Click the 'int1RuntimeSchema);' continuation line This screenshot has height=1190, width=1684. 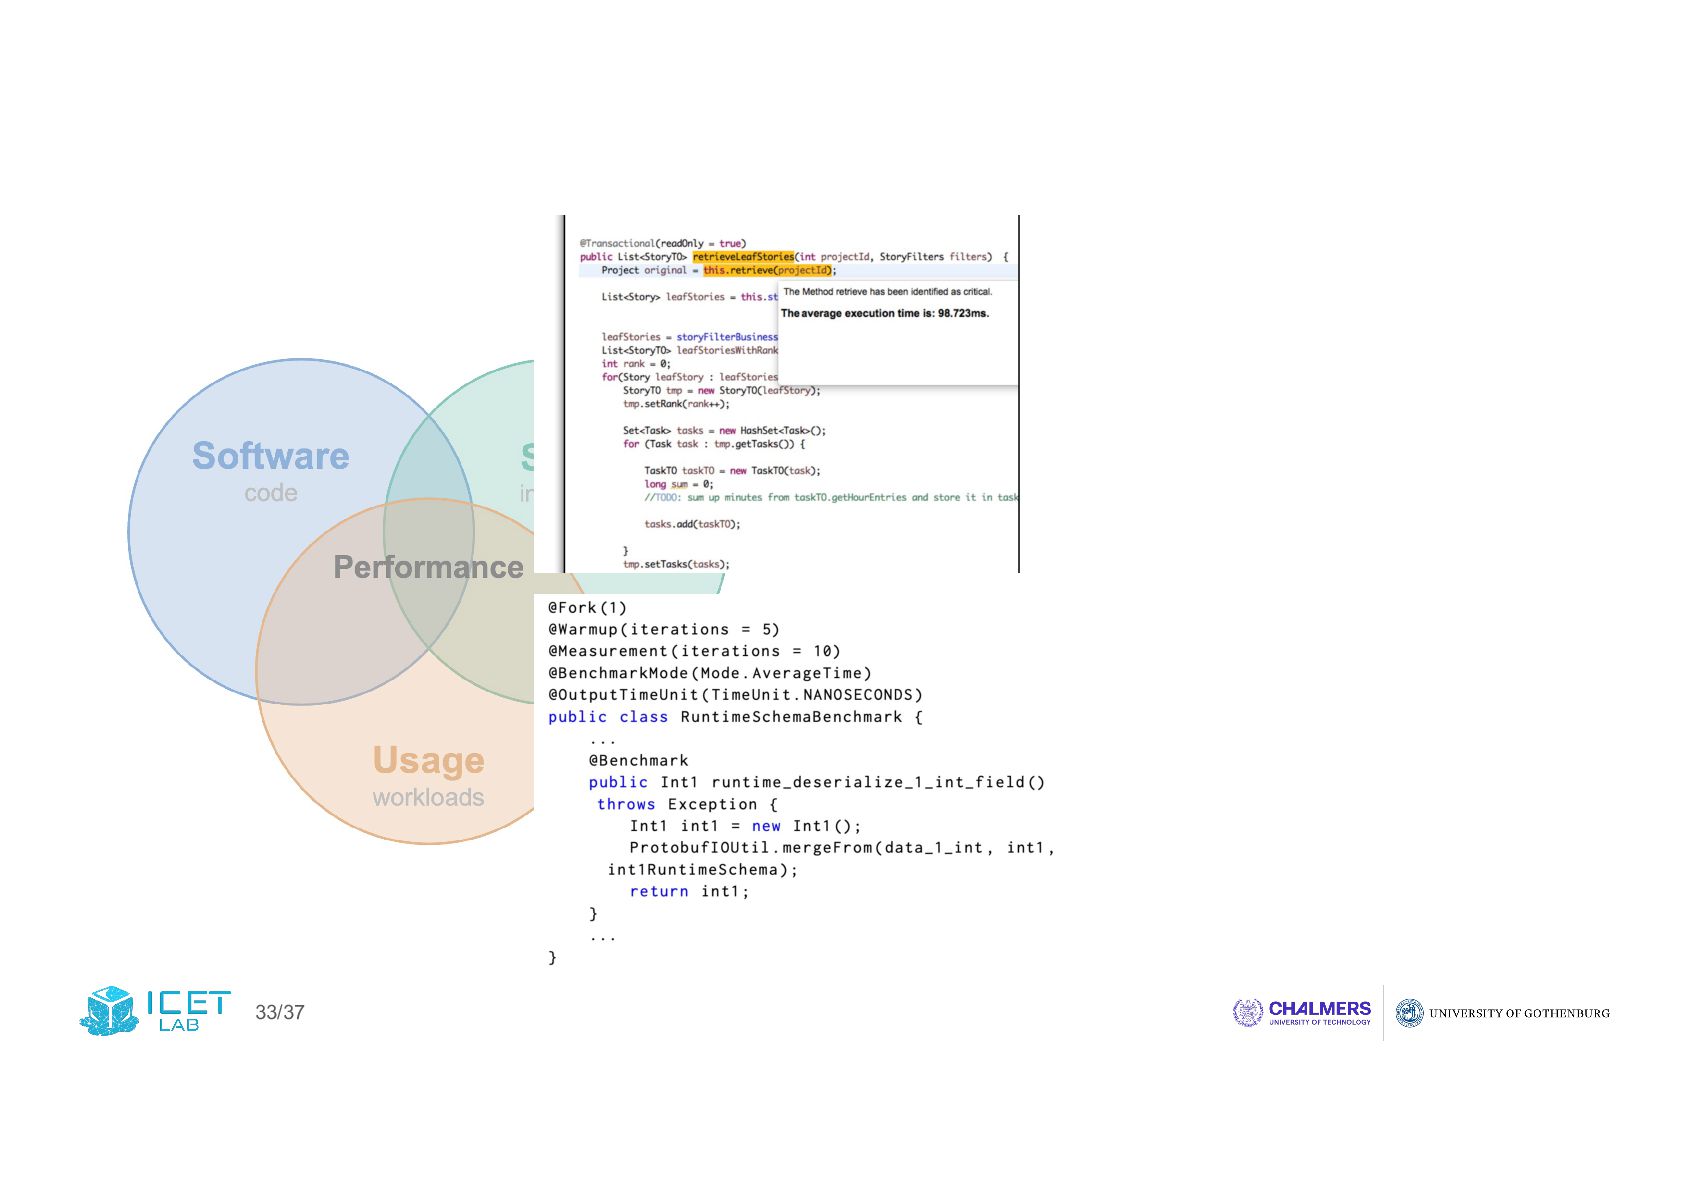pos(703,870)
